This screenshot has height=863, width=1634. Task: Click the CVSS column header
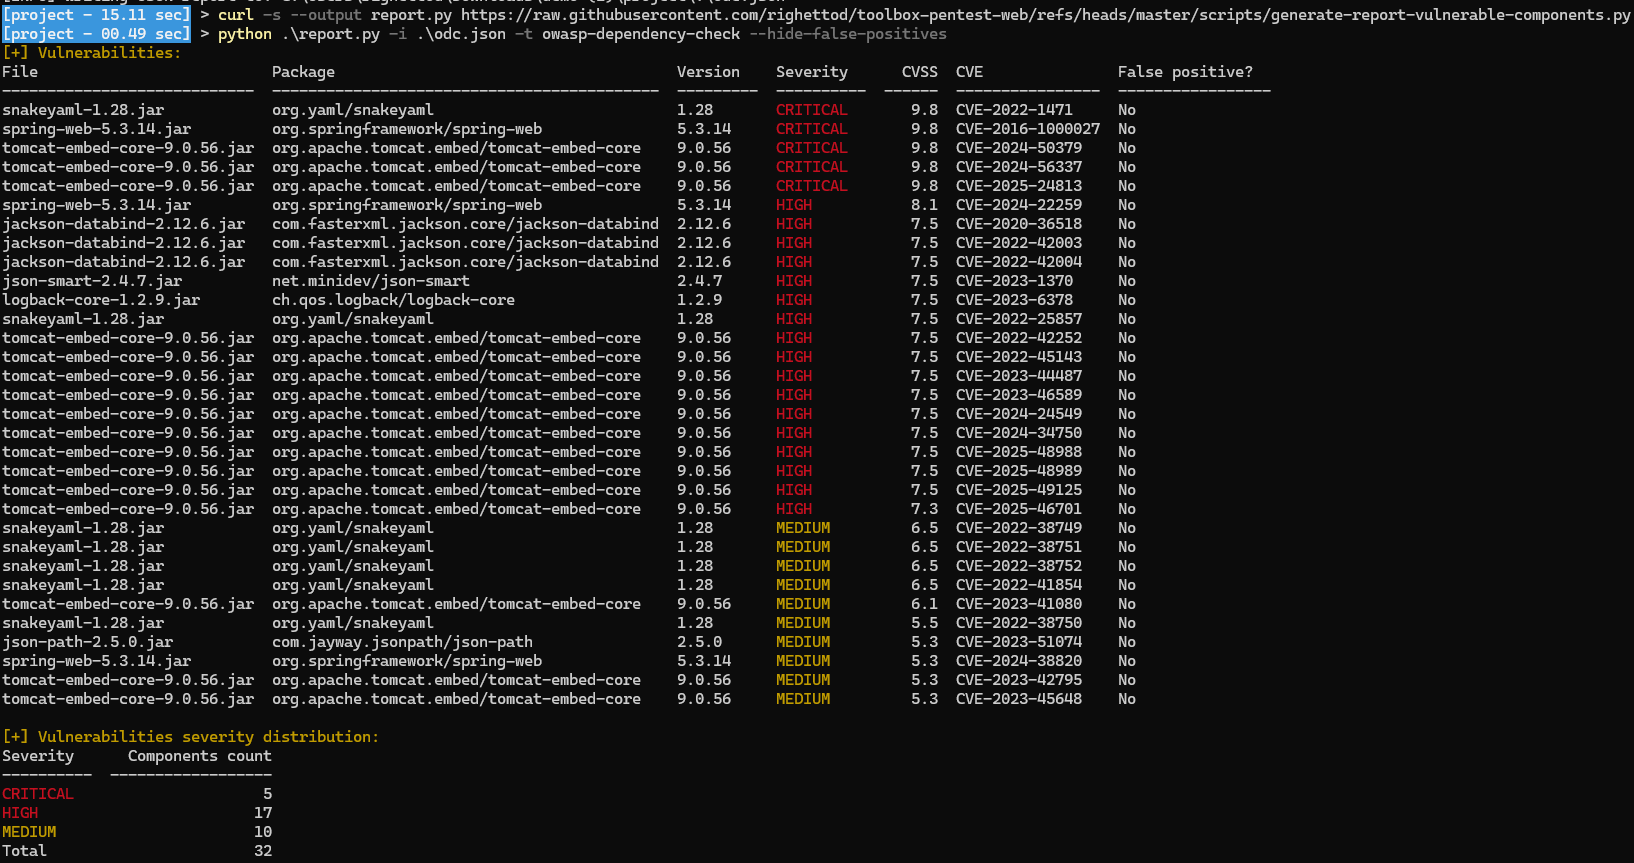[920, 72]
